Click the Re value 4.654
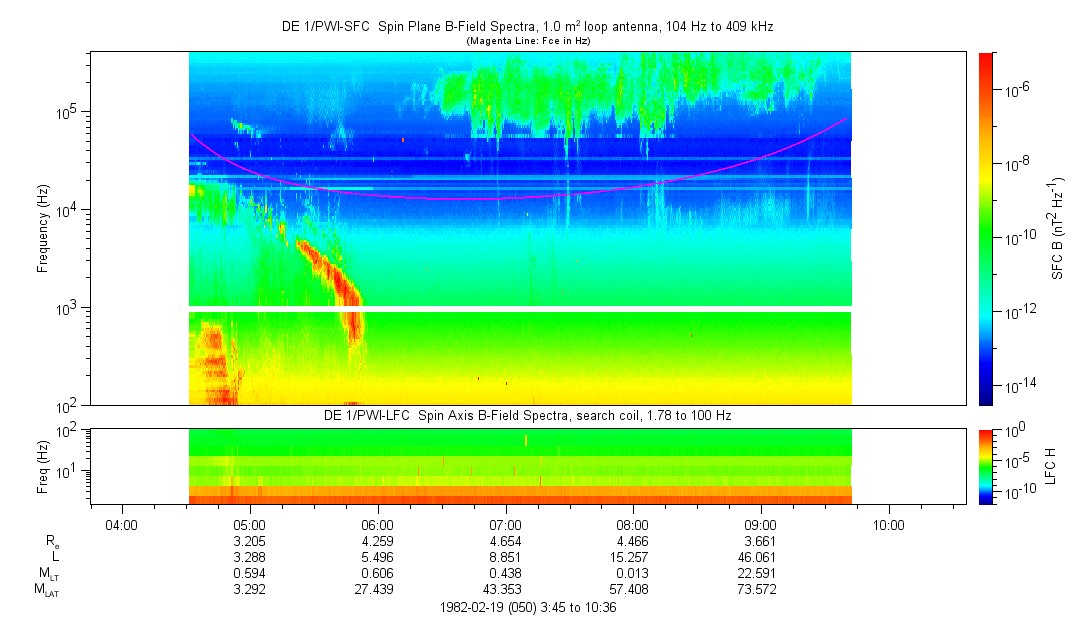 click(506, 541)
